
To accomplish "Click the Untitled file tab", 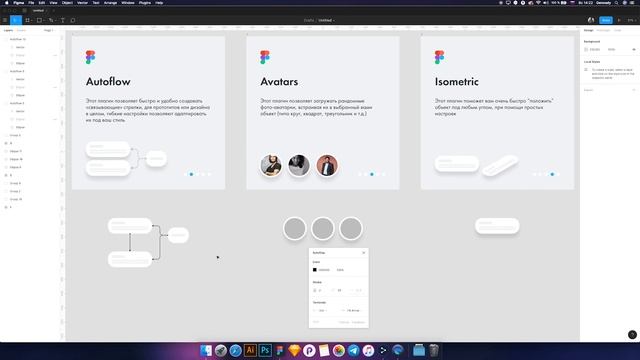I will [x=38, y=11].
